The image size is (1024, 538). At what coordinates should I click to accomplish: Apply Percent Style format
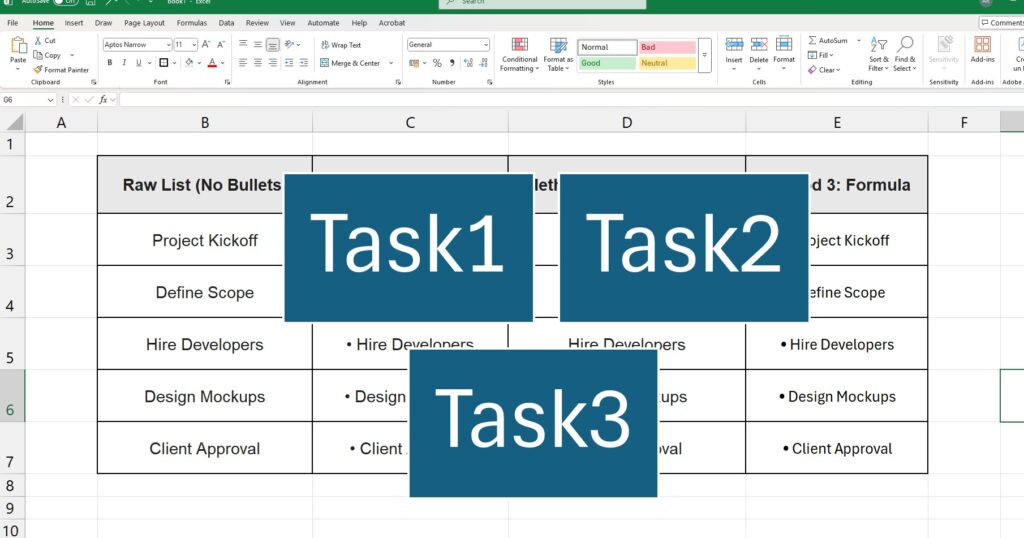[x=437, y=63]
